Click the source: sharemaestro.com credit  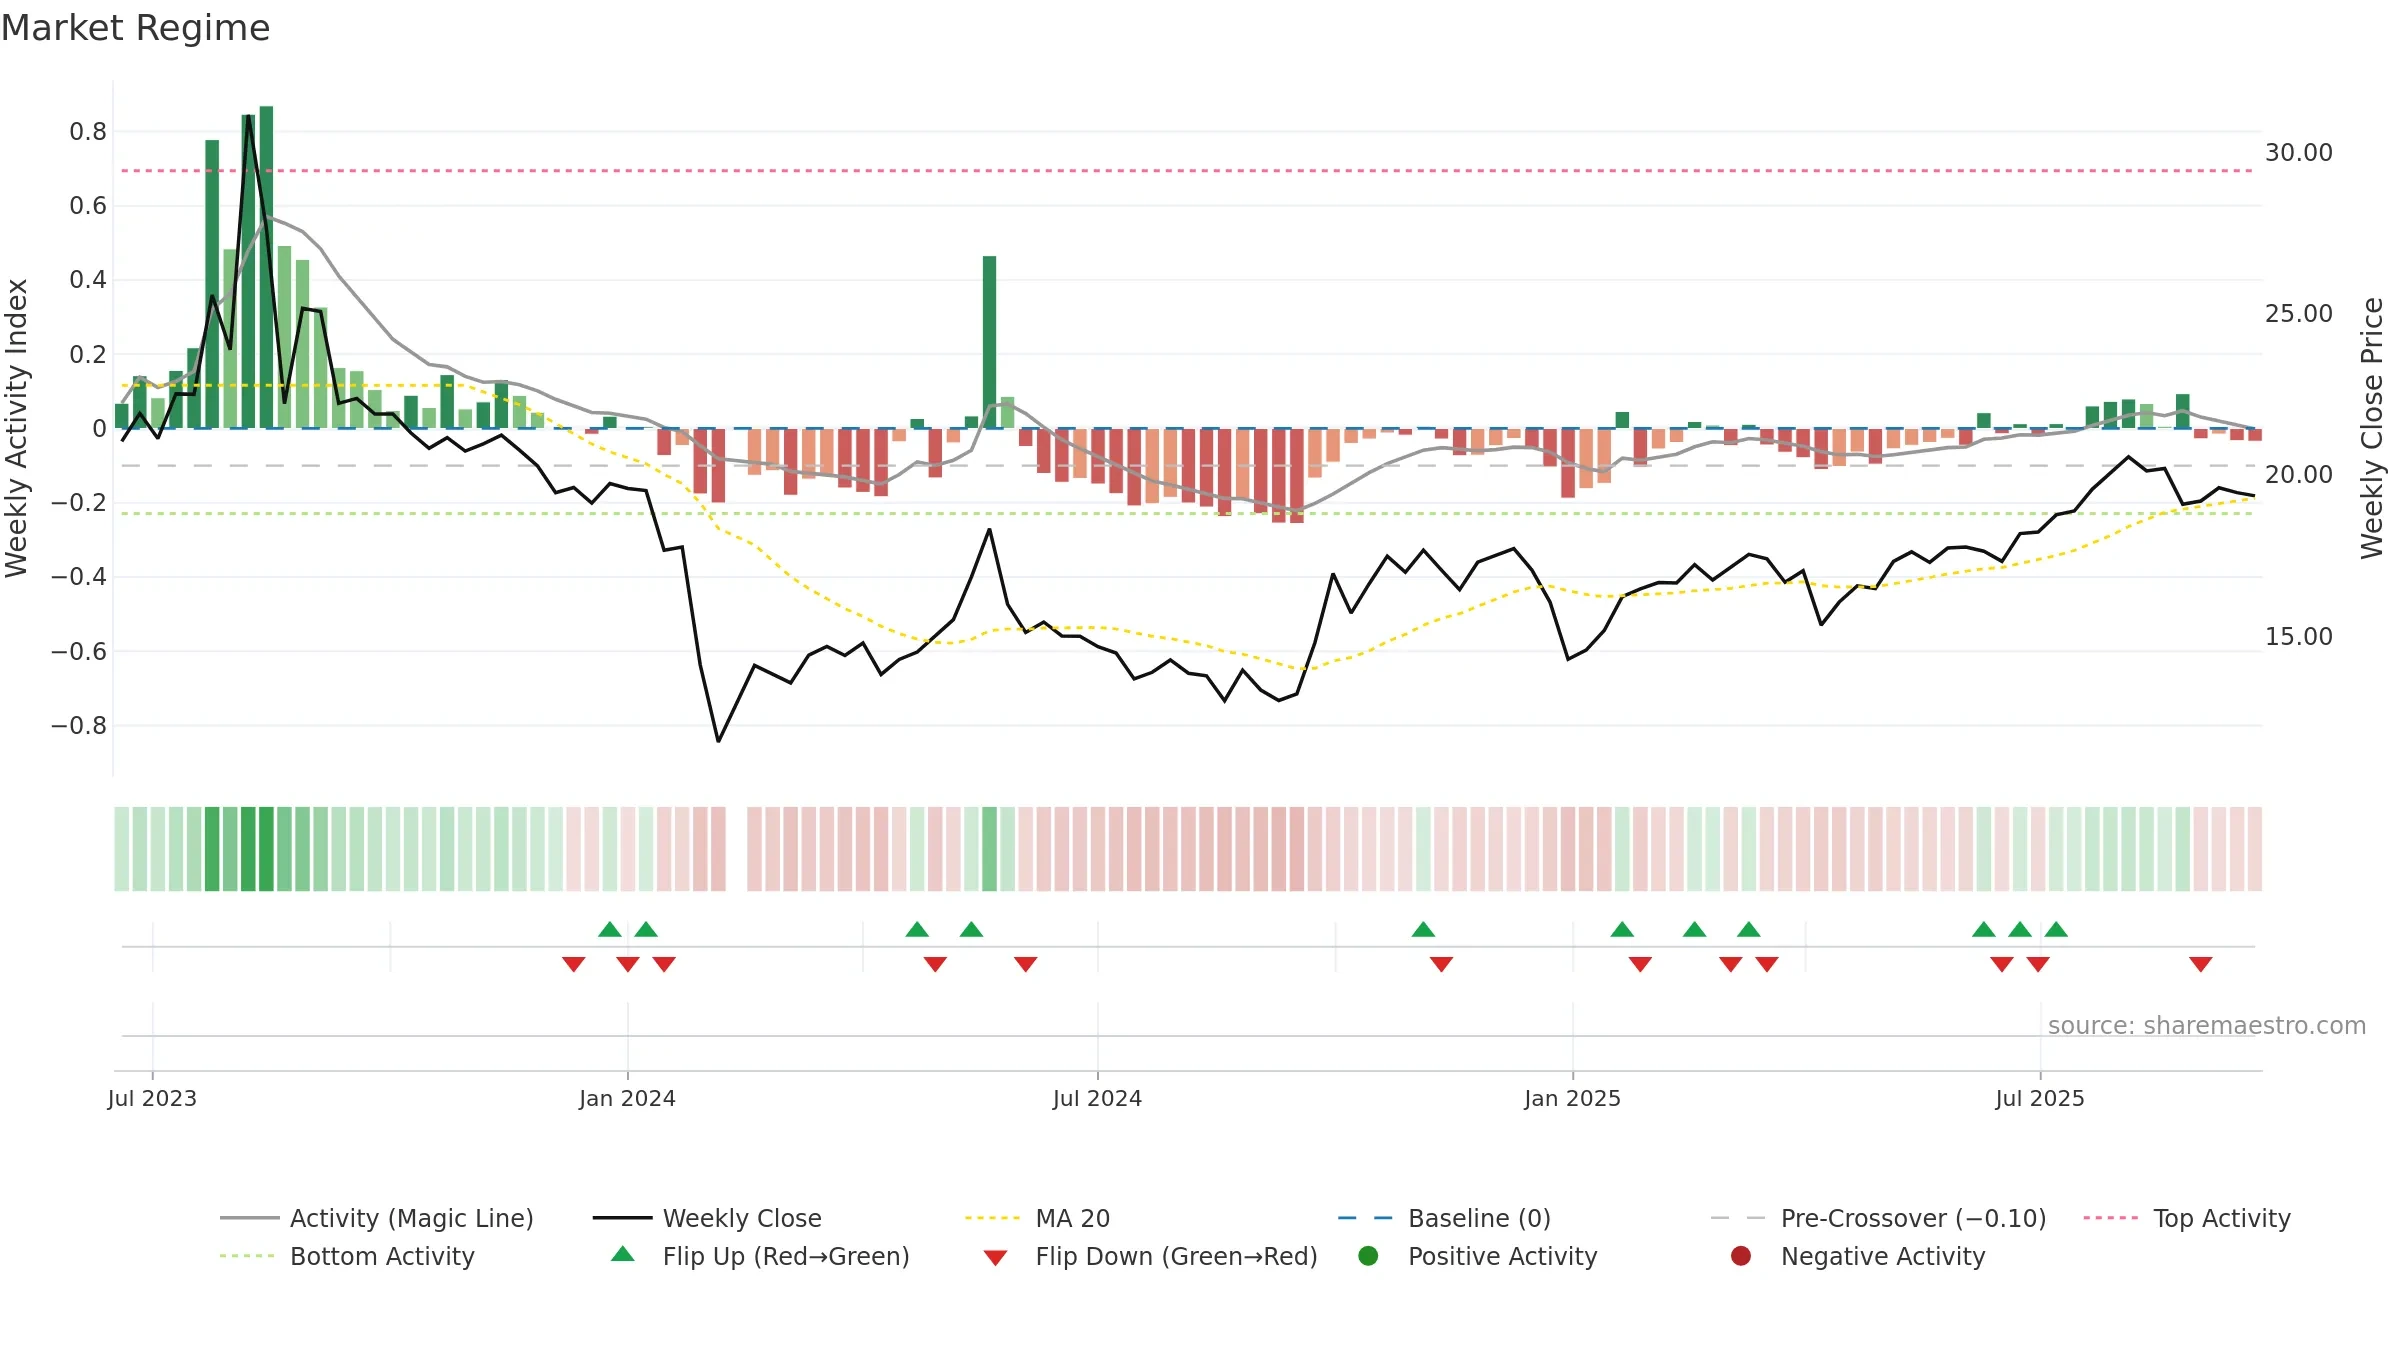click(x=2207, y=1025)
